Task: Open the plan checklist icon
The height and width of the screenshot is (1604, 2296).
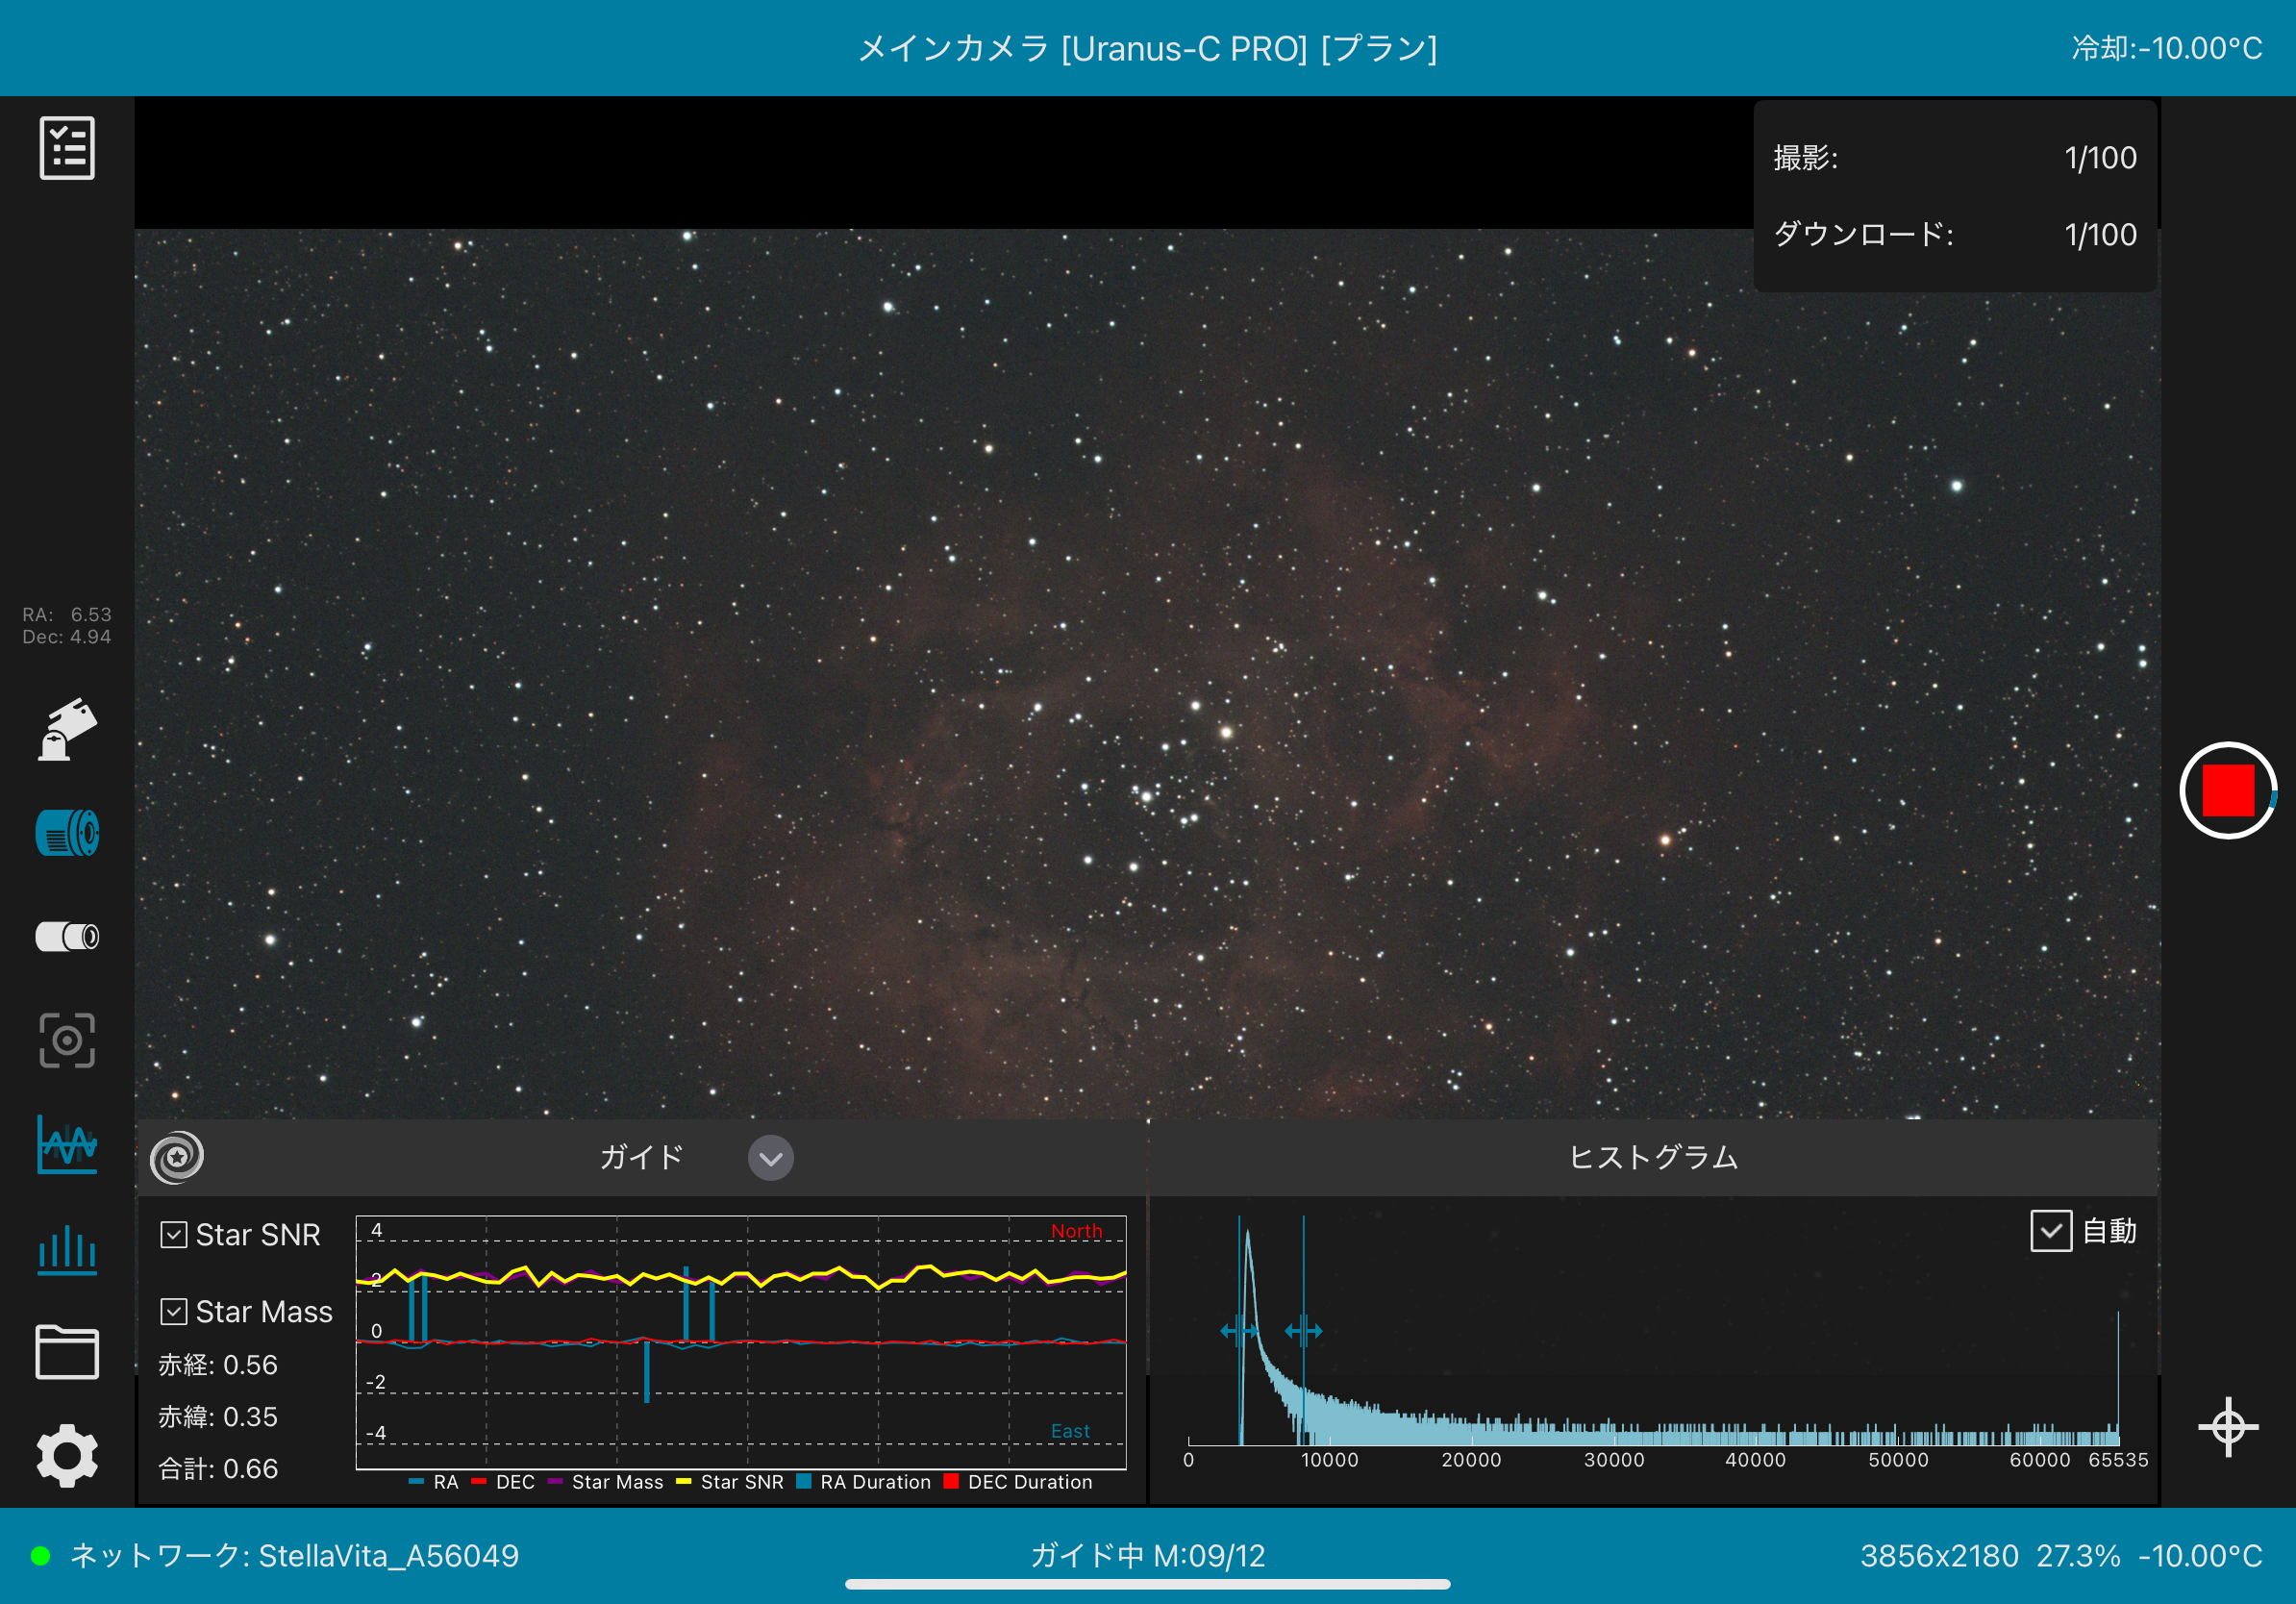Action: point(67,148)
